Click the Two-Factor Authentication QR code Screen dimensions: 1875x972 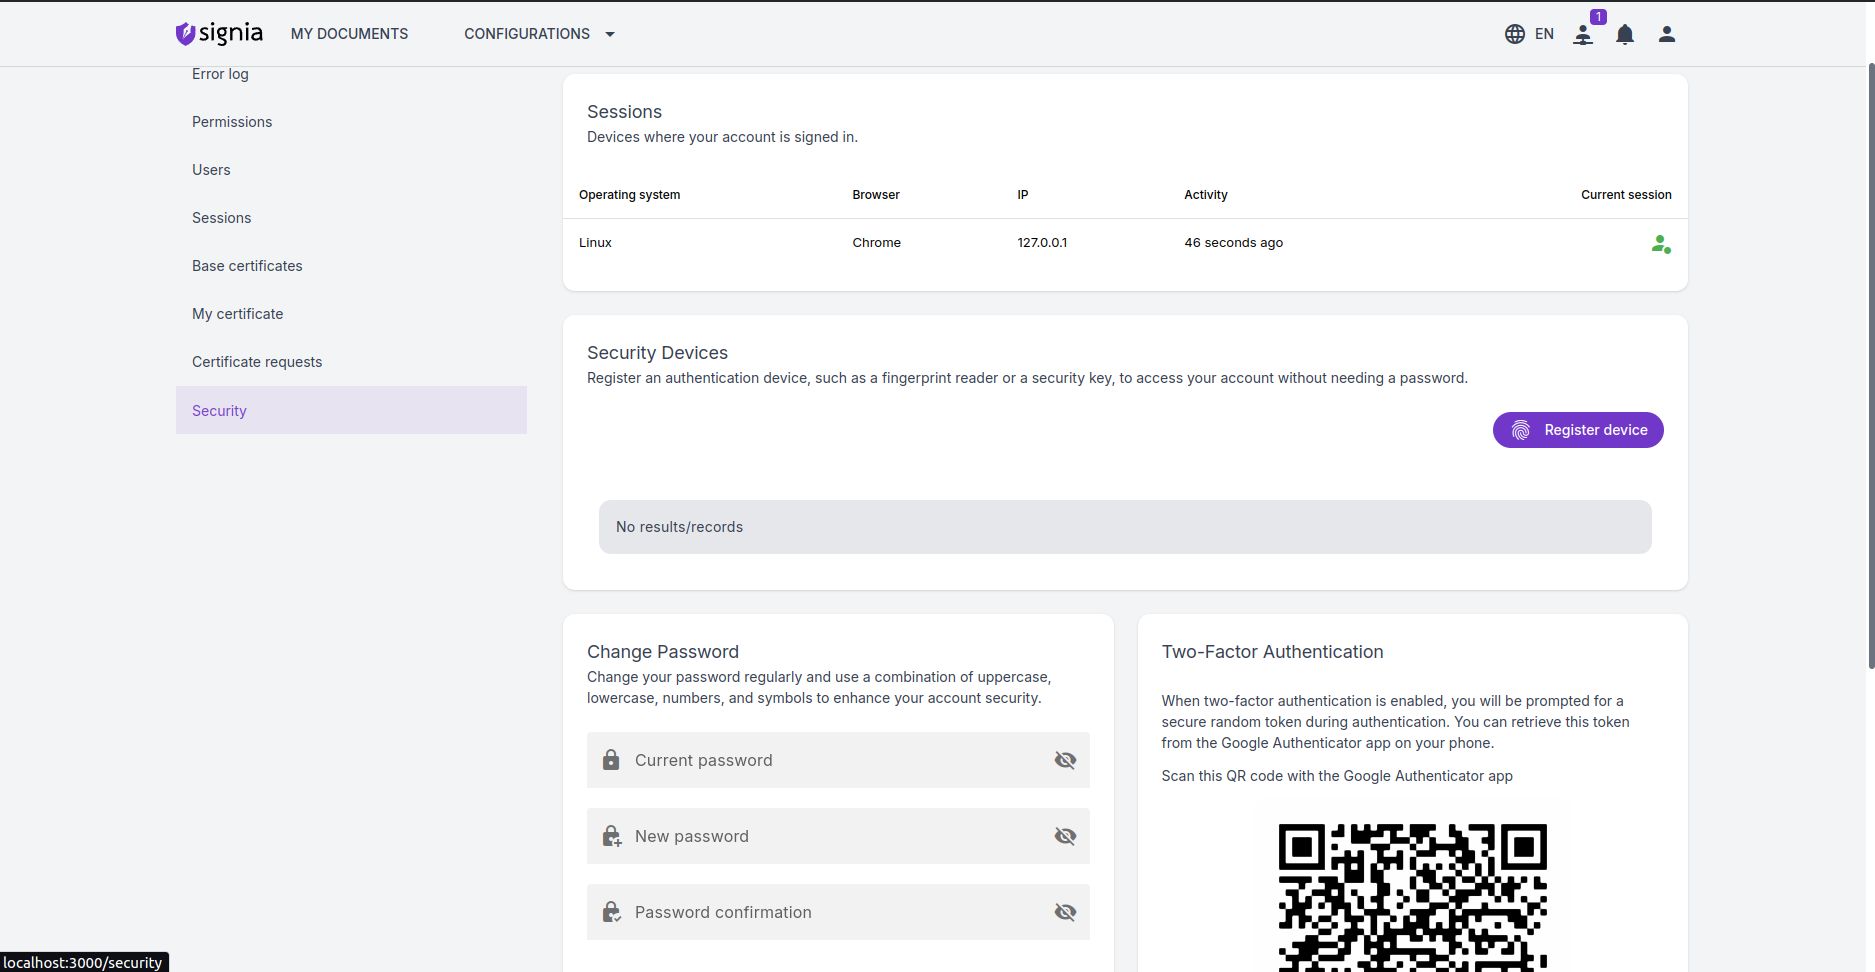(1412, 896)
